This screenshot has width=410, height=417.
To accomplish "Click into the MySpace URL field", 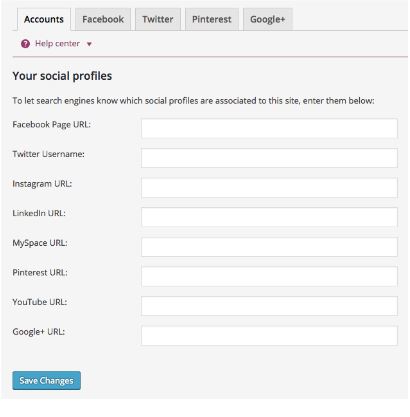I will [269, 247].
